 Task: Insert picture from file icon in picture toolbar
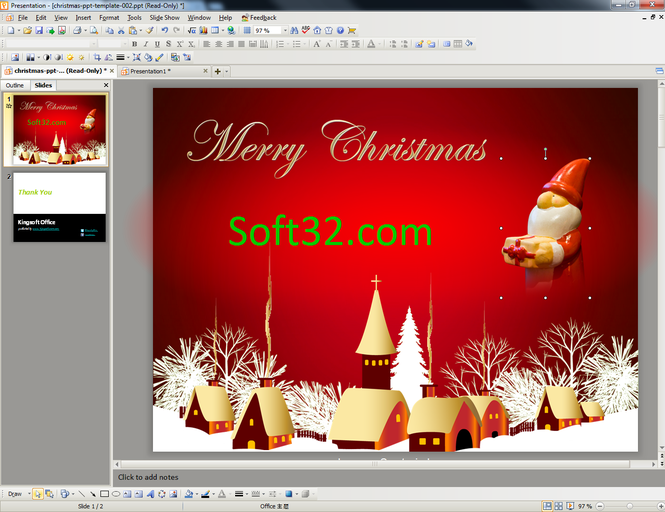(x=15, y=57)
